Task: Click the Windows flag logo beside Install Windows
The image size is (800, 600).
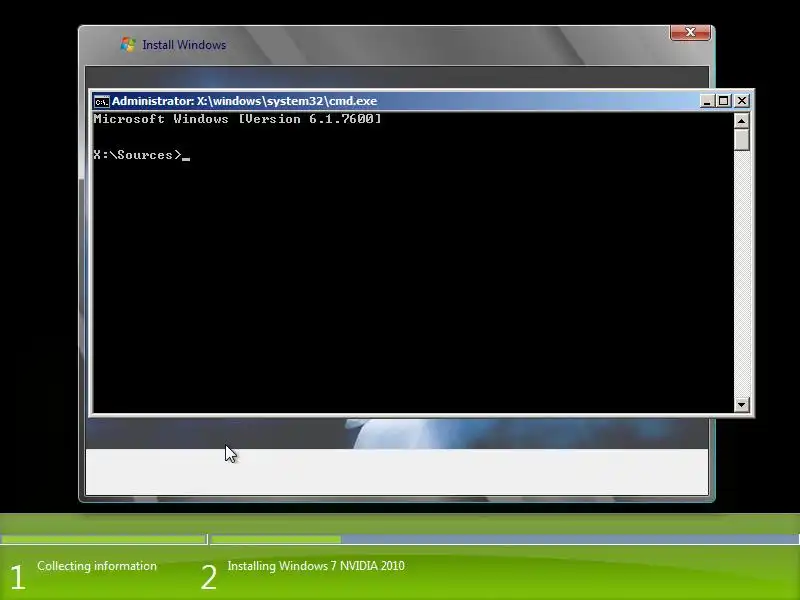Action: tap(128, 44)
